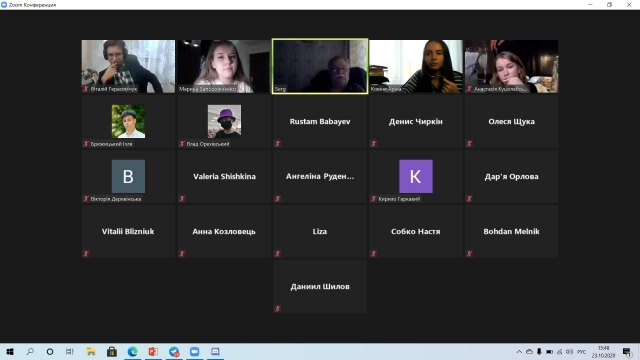Switch to Microsoft Edge in taskbar
The width and height of the screenshot is (640, 360).
pos(132,351)
